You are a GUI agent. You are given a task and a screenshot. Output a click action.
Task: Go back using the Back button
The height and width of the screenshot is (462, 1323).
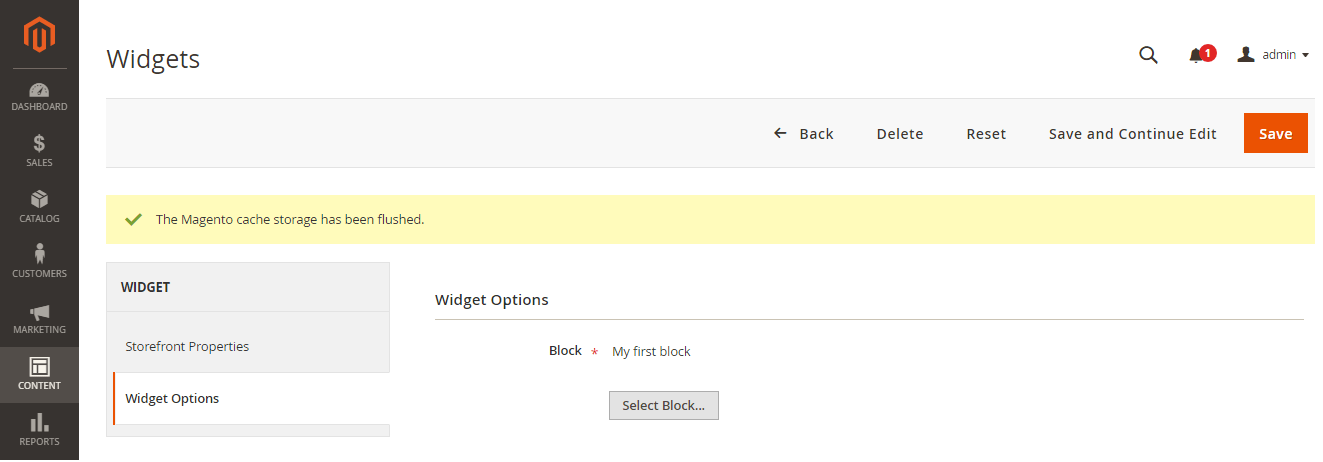[804, 134]
